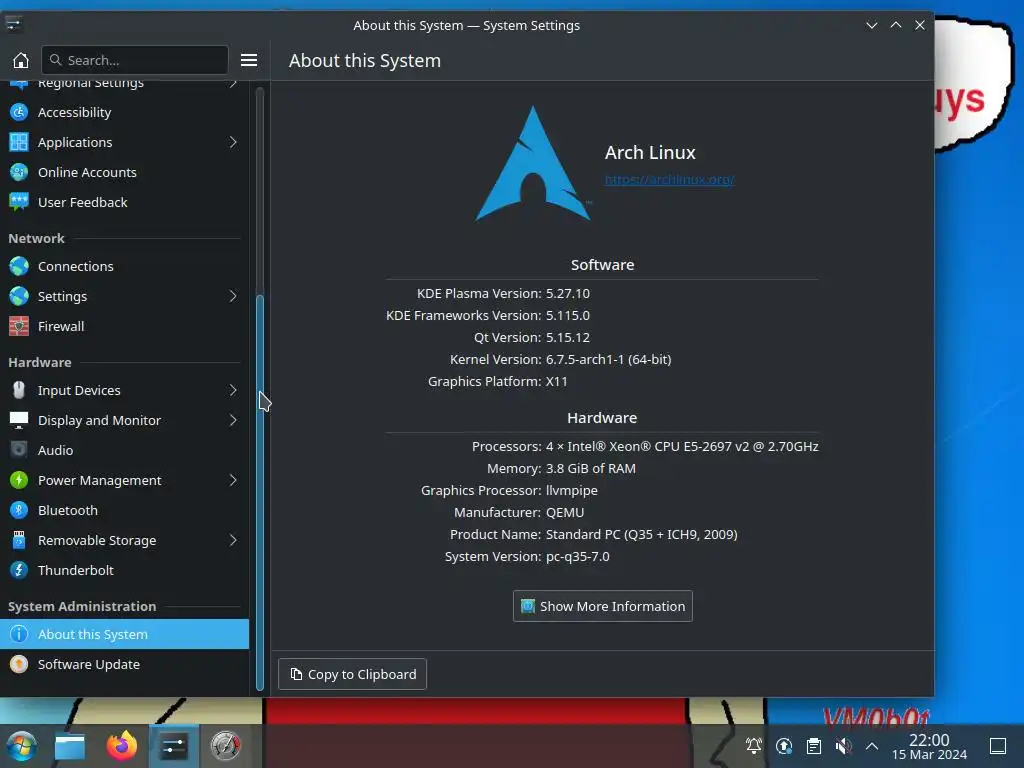Viewport: 1024px width, 768px height.
Task: Select the Thunderbolt entry label
Action: [76, 571]
